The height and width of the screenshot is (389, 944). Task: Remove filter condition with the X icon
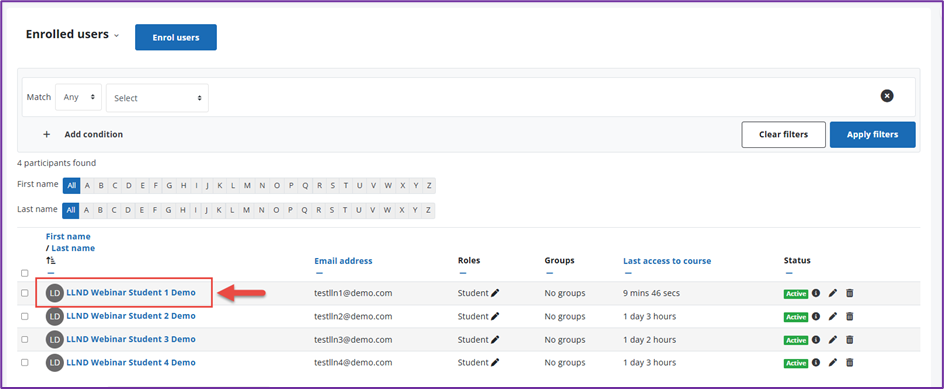pyautogui.click(x=887, y=96)
